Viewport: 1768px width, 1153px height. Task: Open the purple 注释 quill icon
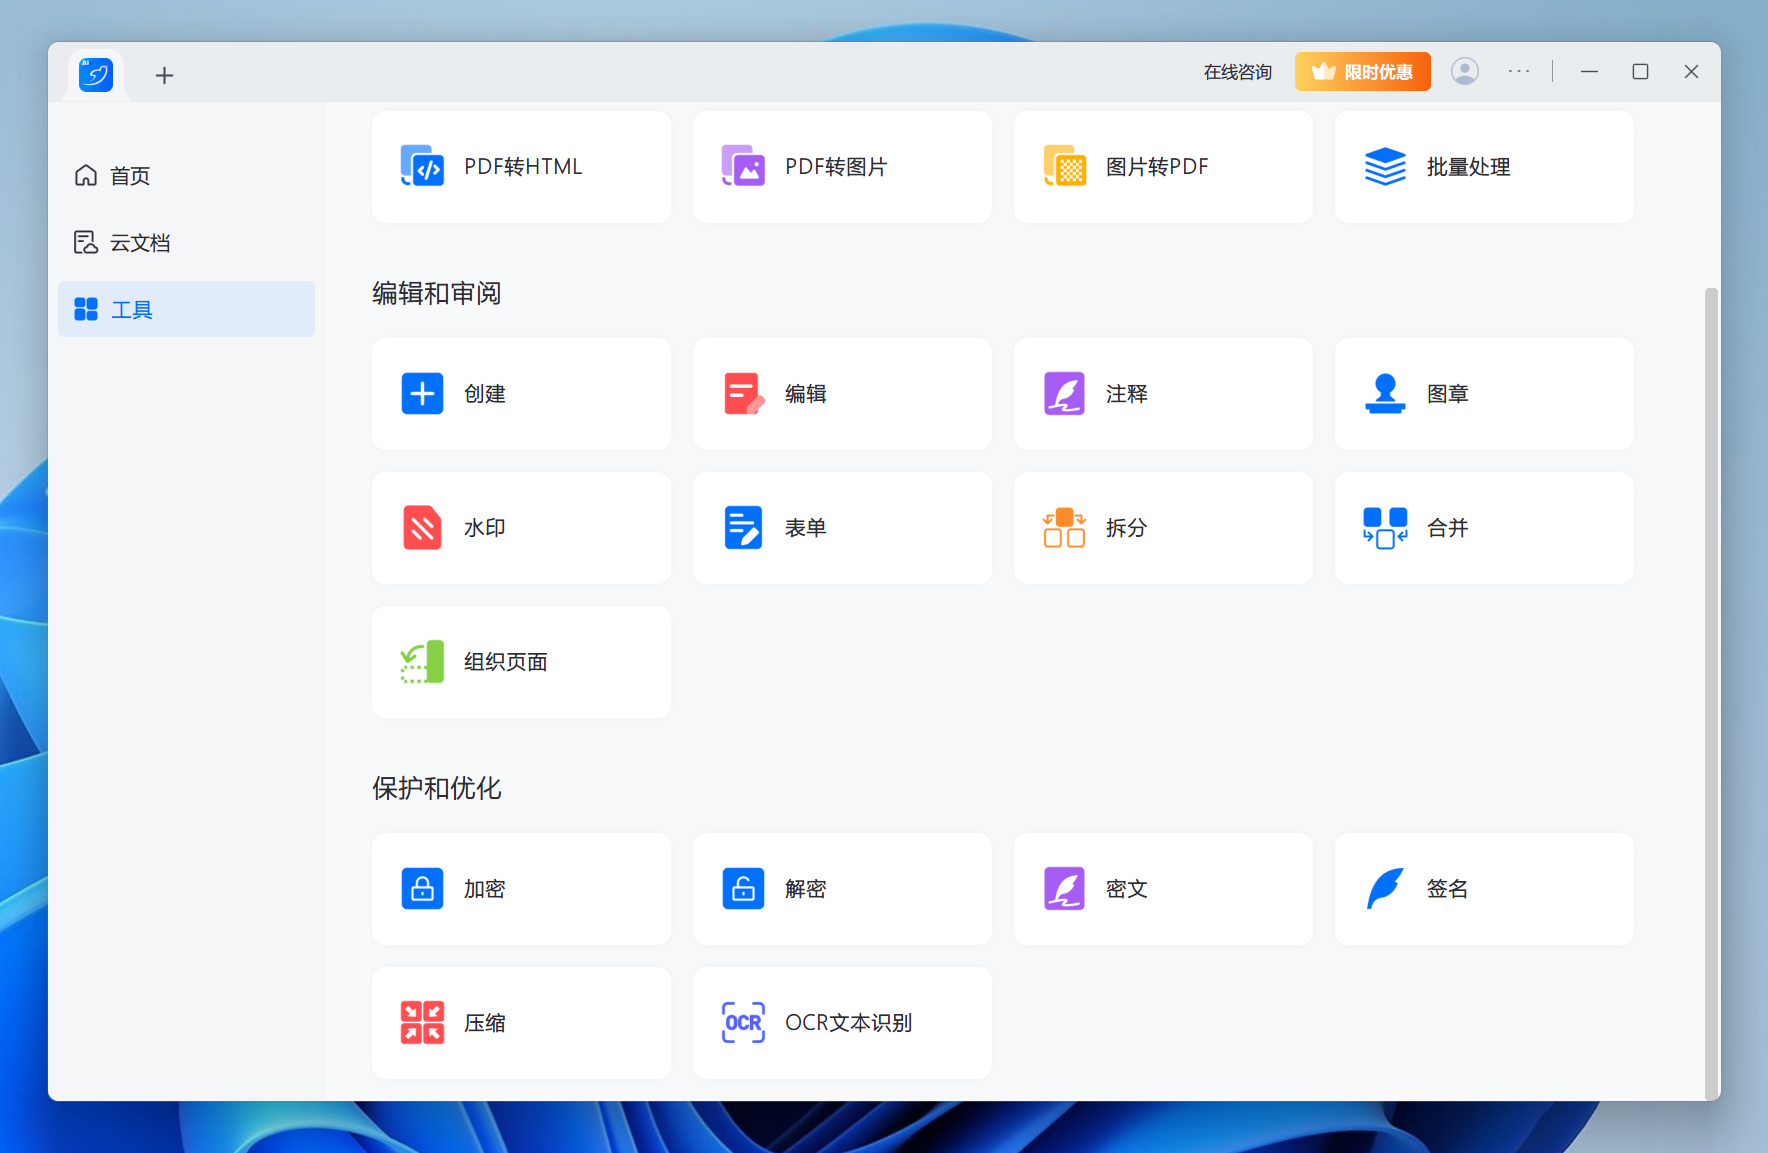1064,393
